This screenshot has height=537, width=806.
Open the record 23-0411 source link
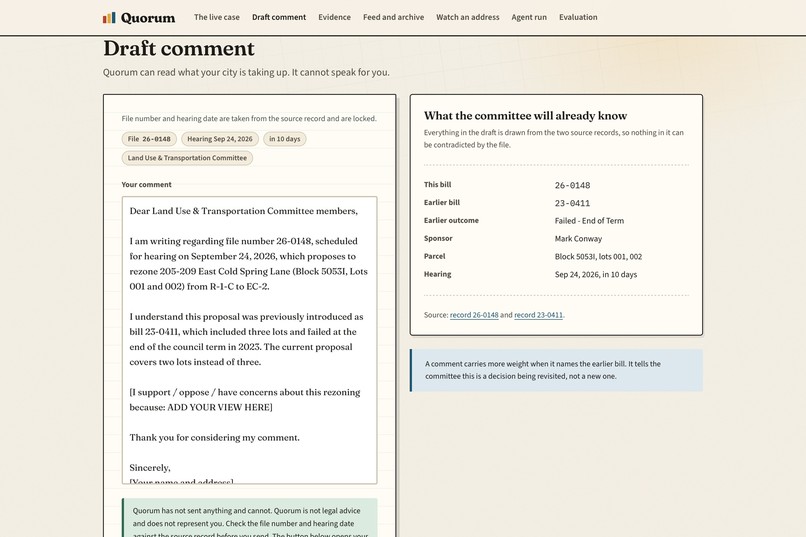point(538,315)
